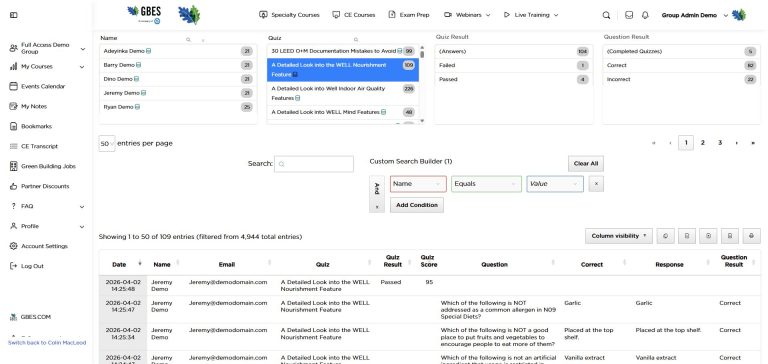Image resolution: width=768 pixels, height=364 pixels.
Task: Open the Equals condition dropdown
Action: (486, 184)
